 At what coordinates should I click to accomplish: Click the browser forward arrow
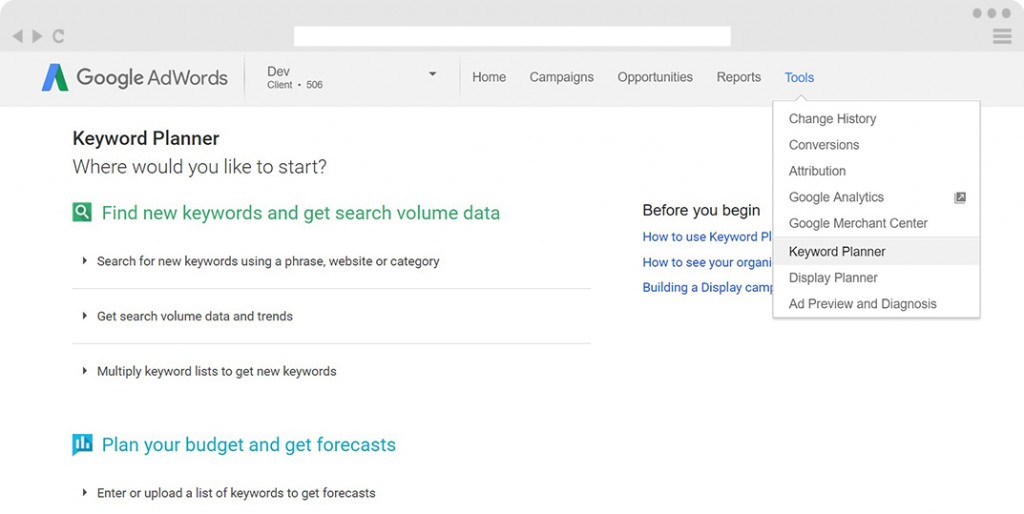(37, 36)
